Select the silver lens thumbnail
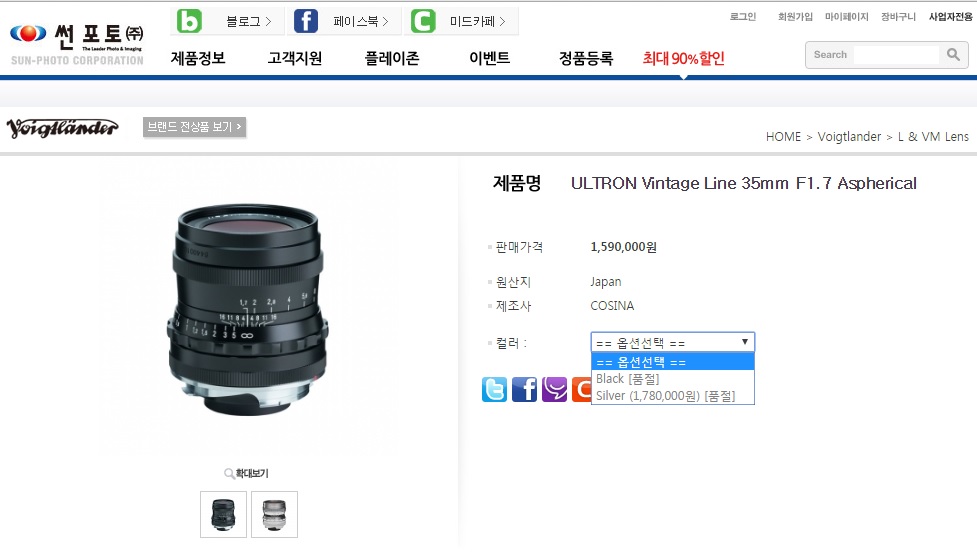This screenshot has height=557, width=977. 274,515
